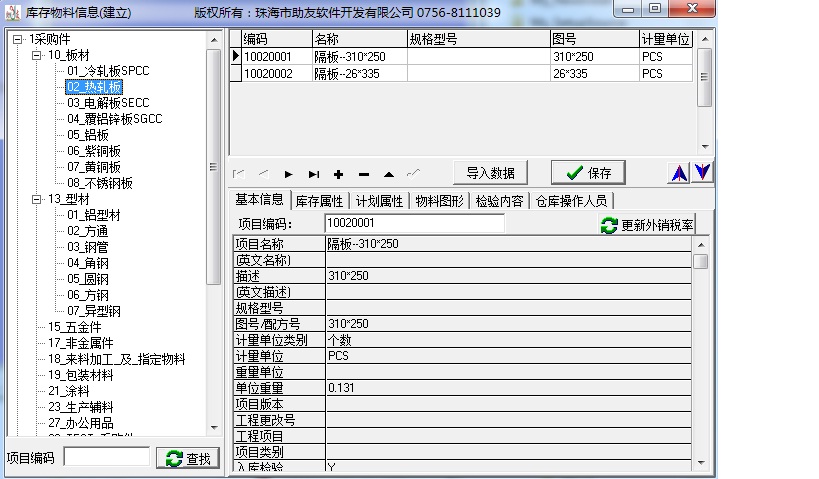Go to previous record navigator icon
Viewport: 819px width, 479px height.
264,174
